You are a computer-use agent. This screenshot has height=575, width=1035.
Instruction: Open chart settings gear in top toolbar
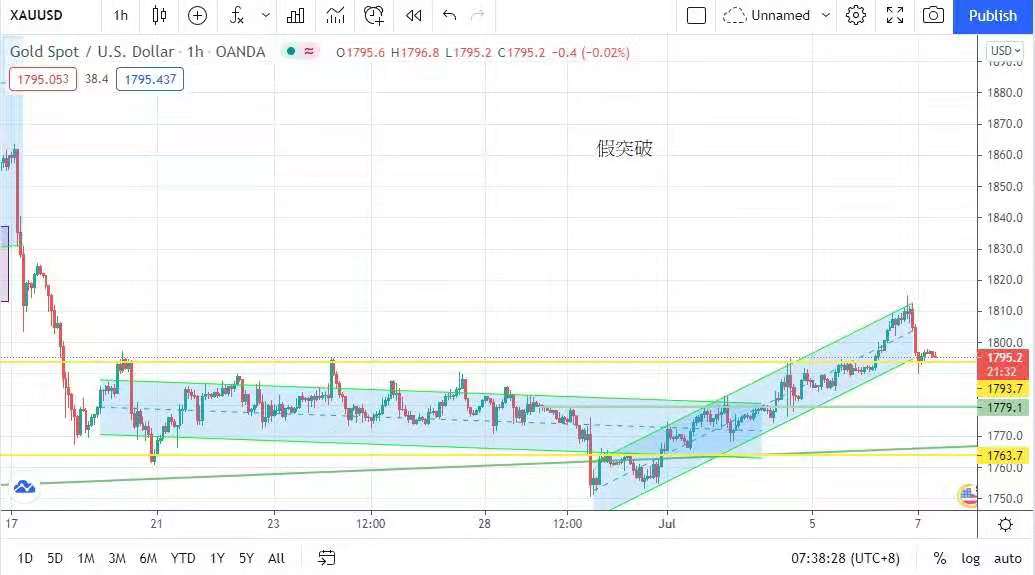856,15
